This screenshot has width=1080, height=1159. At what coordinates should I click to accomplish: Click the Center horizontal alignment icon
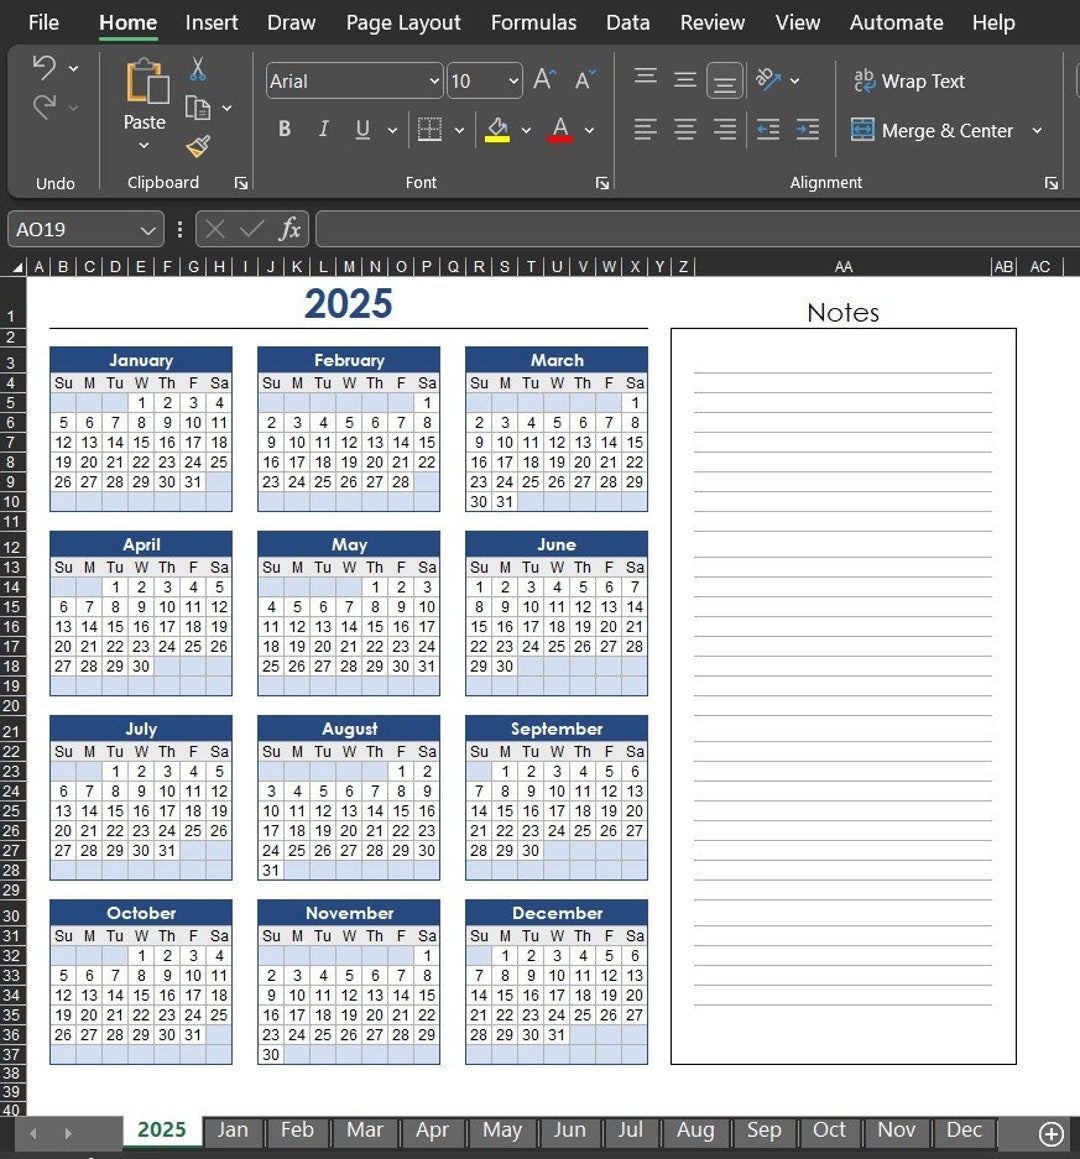pos(685,130)
